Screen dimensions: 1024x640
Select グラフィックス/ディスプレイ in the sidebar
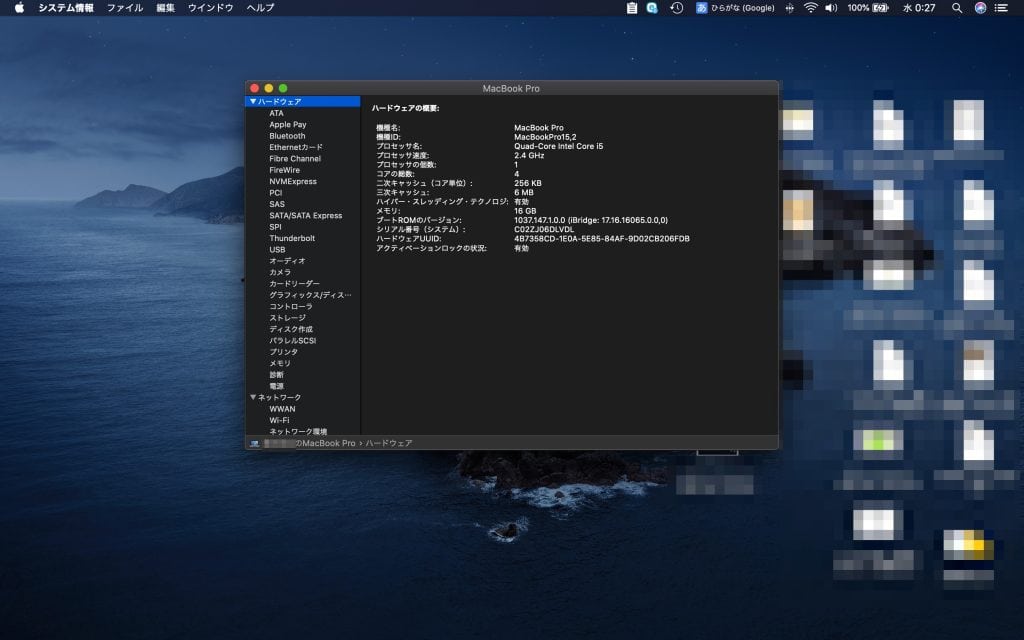click(310, 295)
